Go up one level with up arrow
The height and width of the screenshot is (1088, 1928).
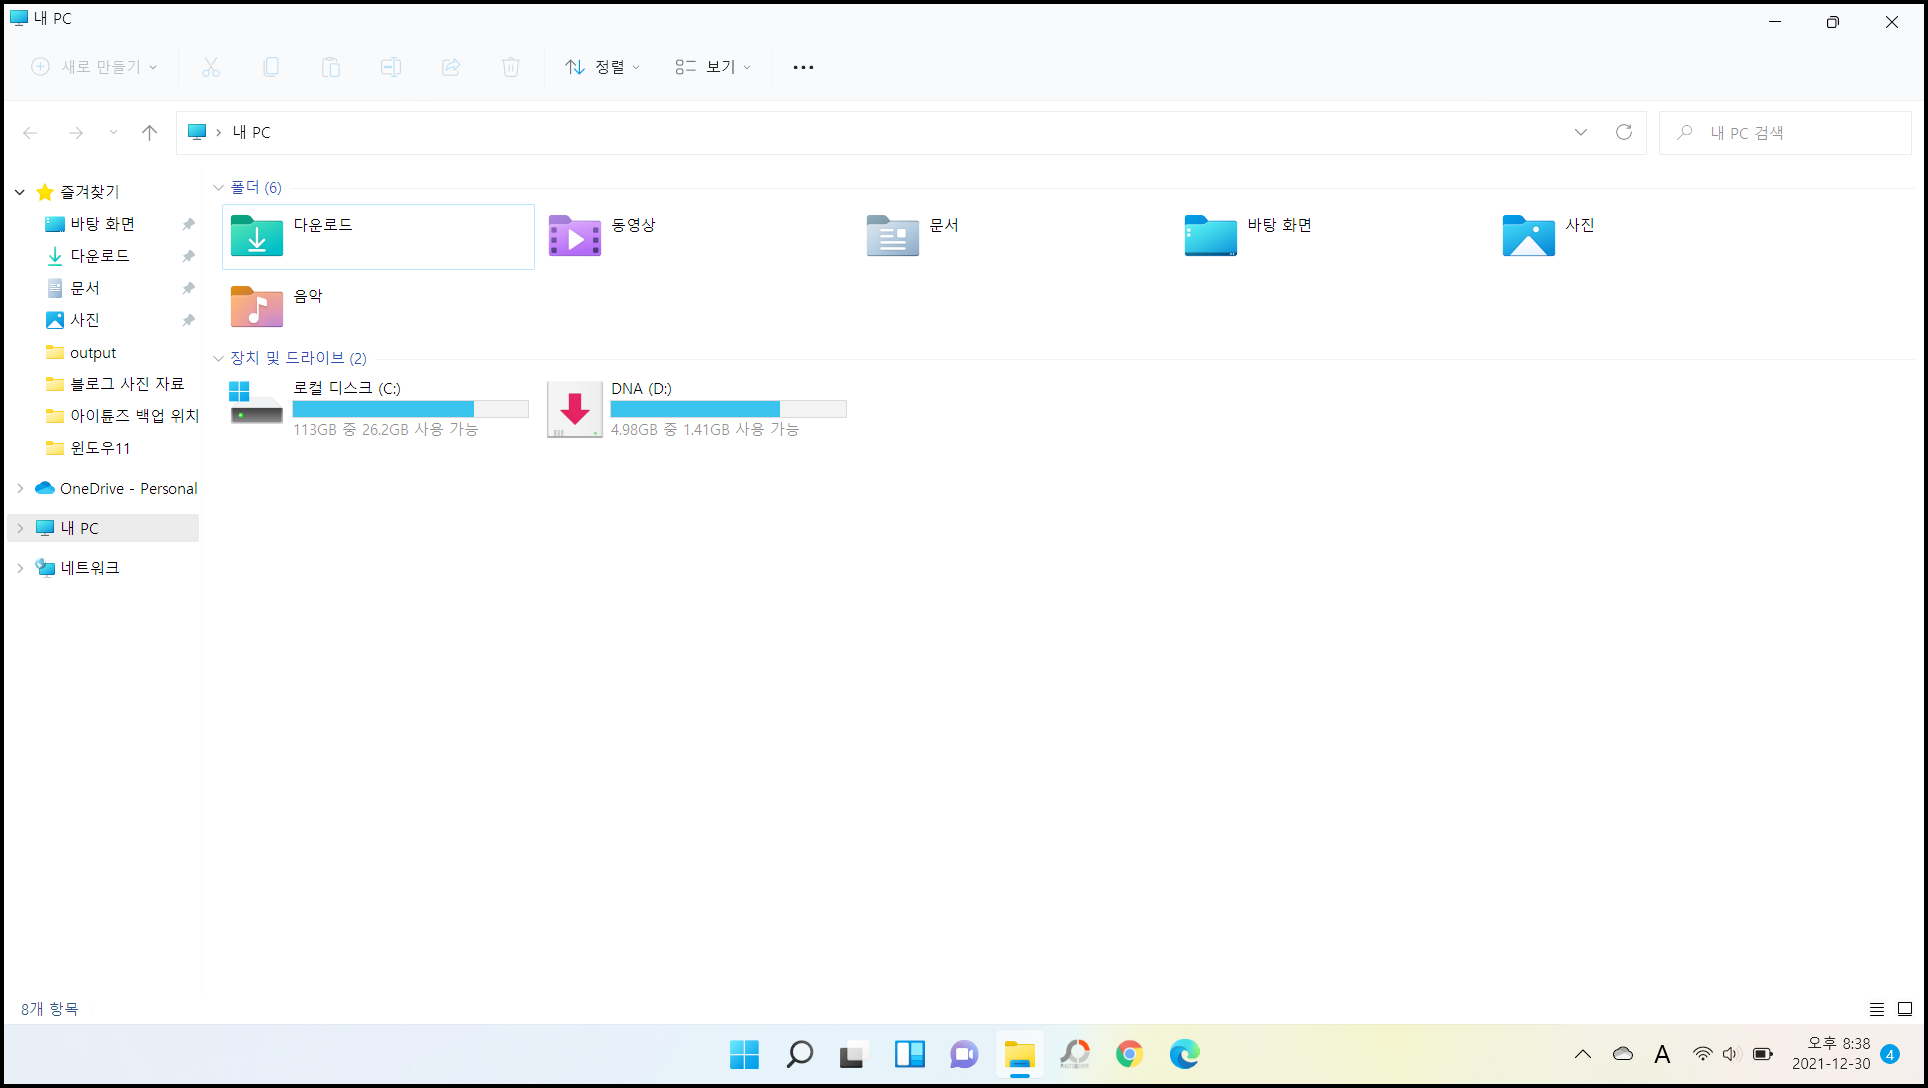149,132
